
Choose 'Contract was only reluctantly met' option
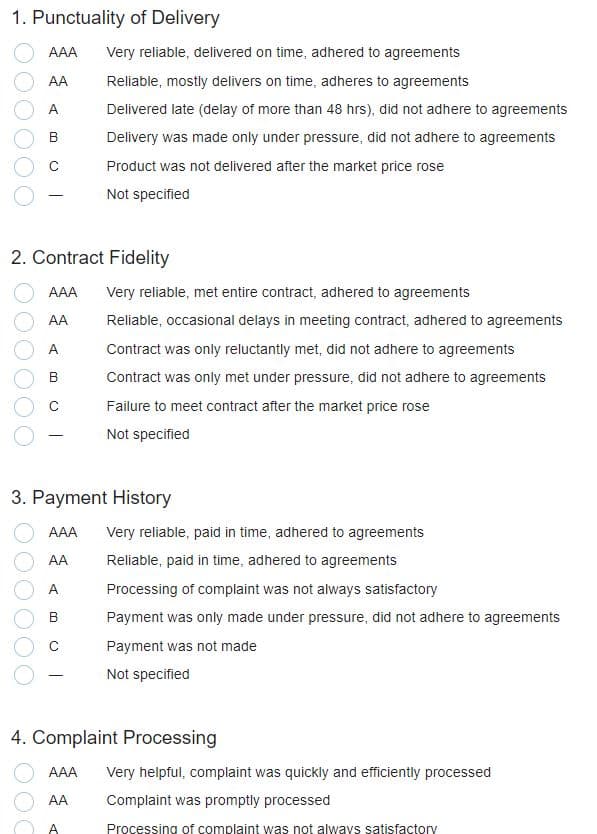pos(24,349)
